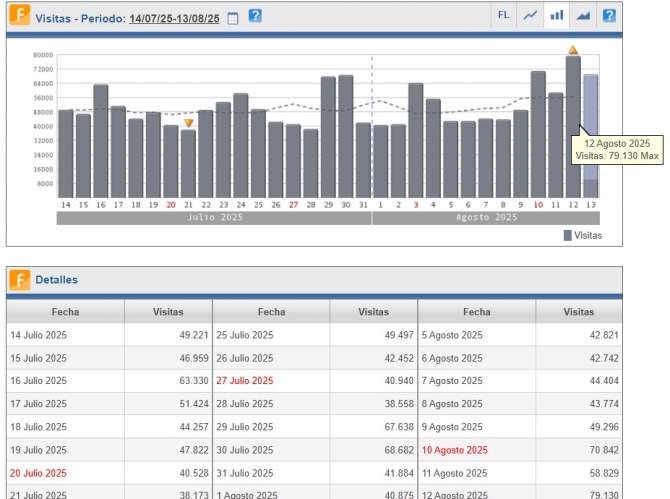
Task: Click the last Visitas column header
Action: 578,312
